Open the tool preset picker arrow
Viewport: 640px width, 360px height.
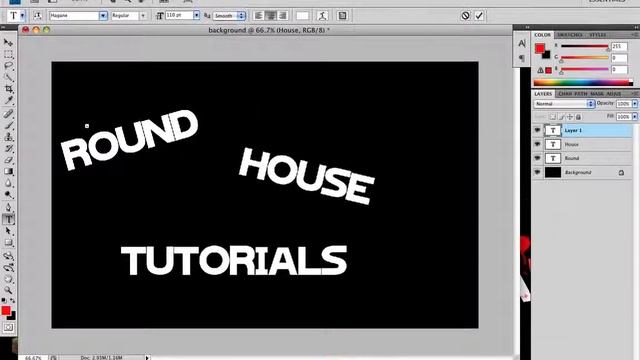click(22, 16)
